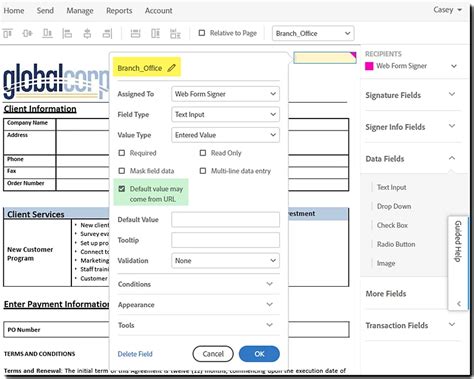Expand Signer Info Fields panel
This screenshot has width=474, height=379.
point(412,127)
